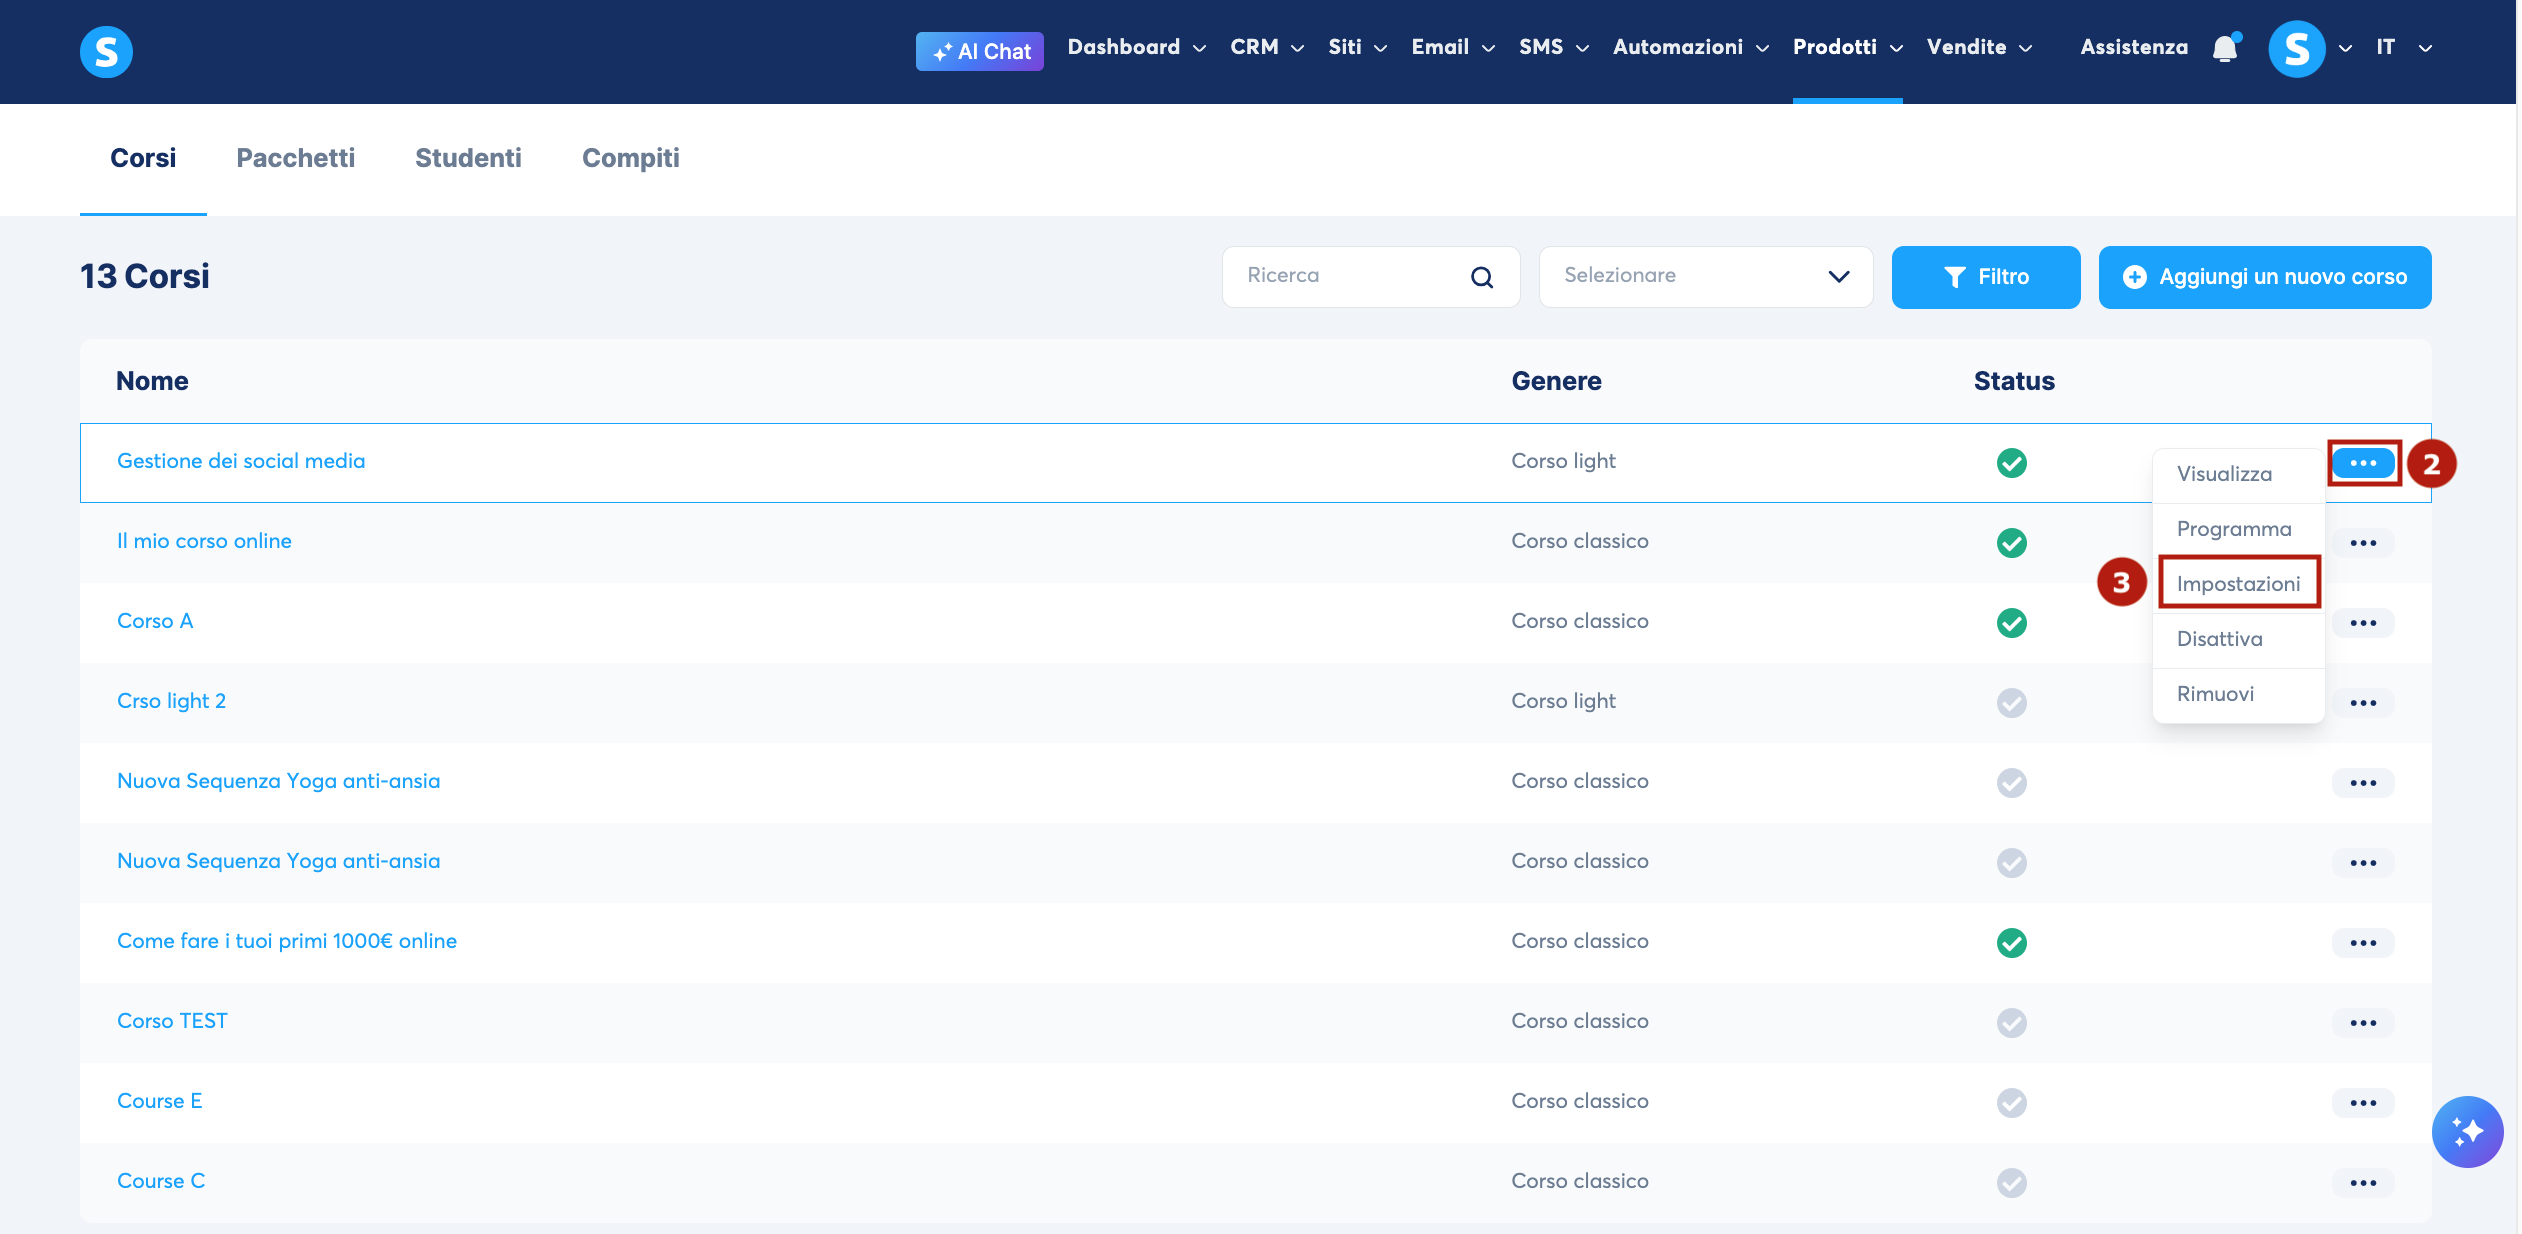Open the floating AI assistant sparkle button
2522x1234 pixels.
coord(2467,1132)
